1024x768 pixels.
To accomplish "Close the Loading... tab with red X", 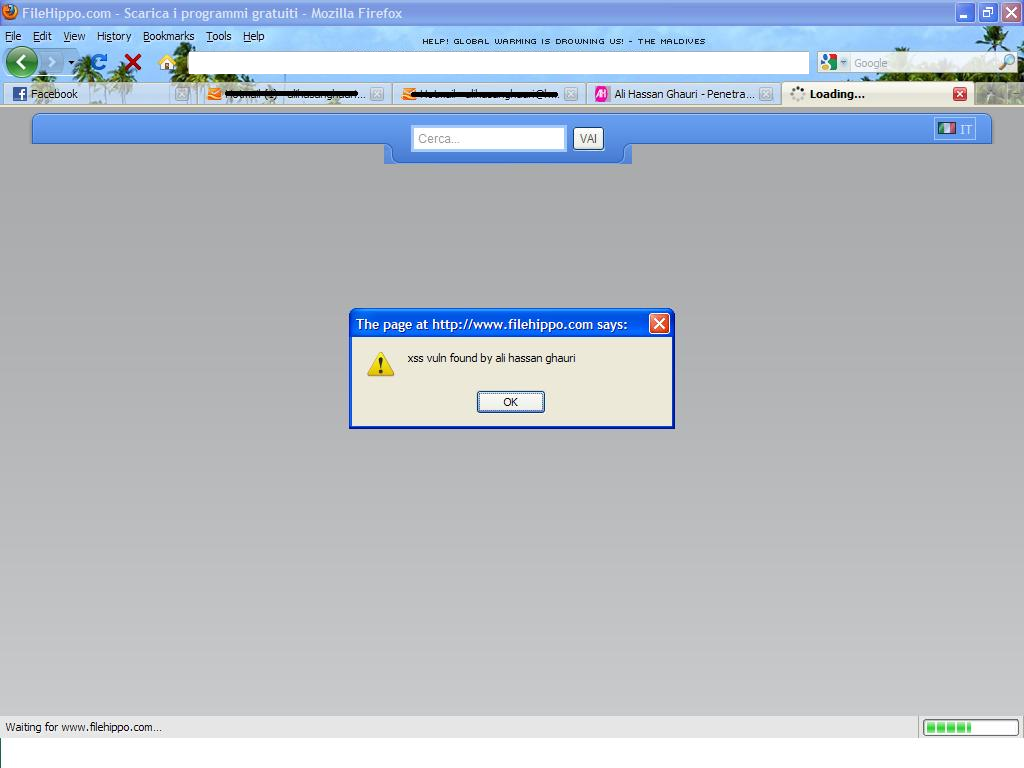I will (x=960, y=94).
